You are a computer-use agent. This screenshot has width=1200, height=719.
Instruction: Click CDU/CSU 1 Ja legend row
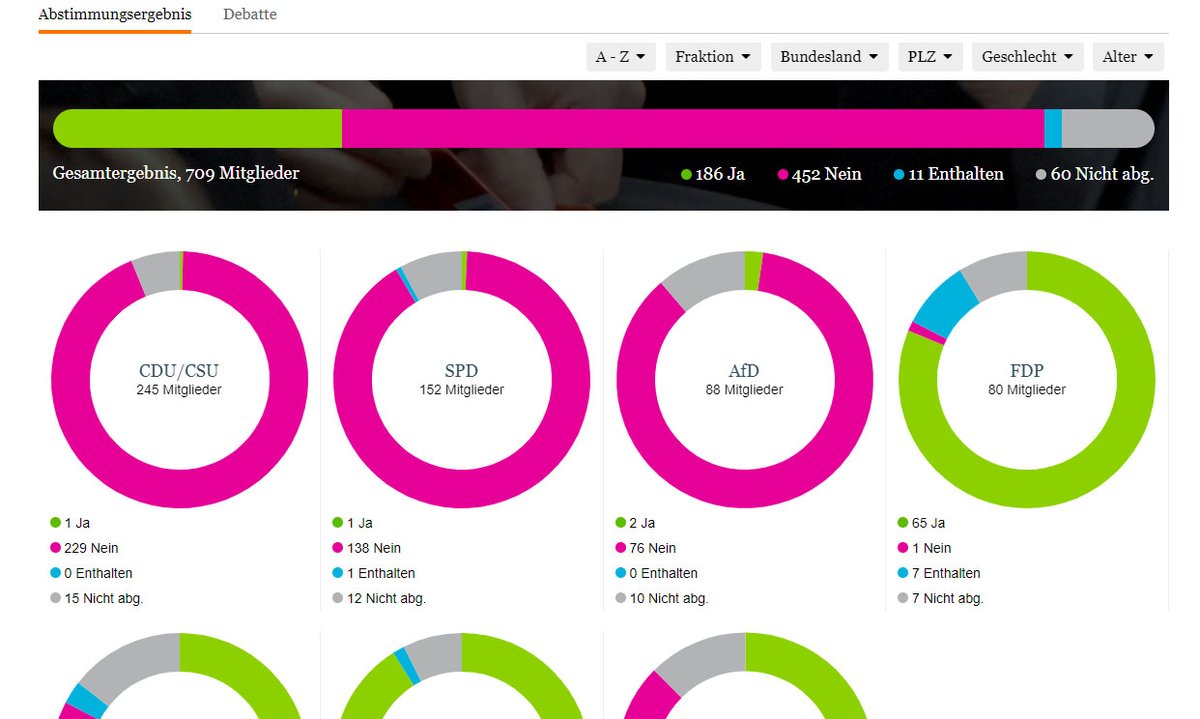pos(71,522)
